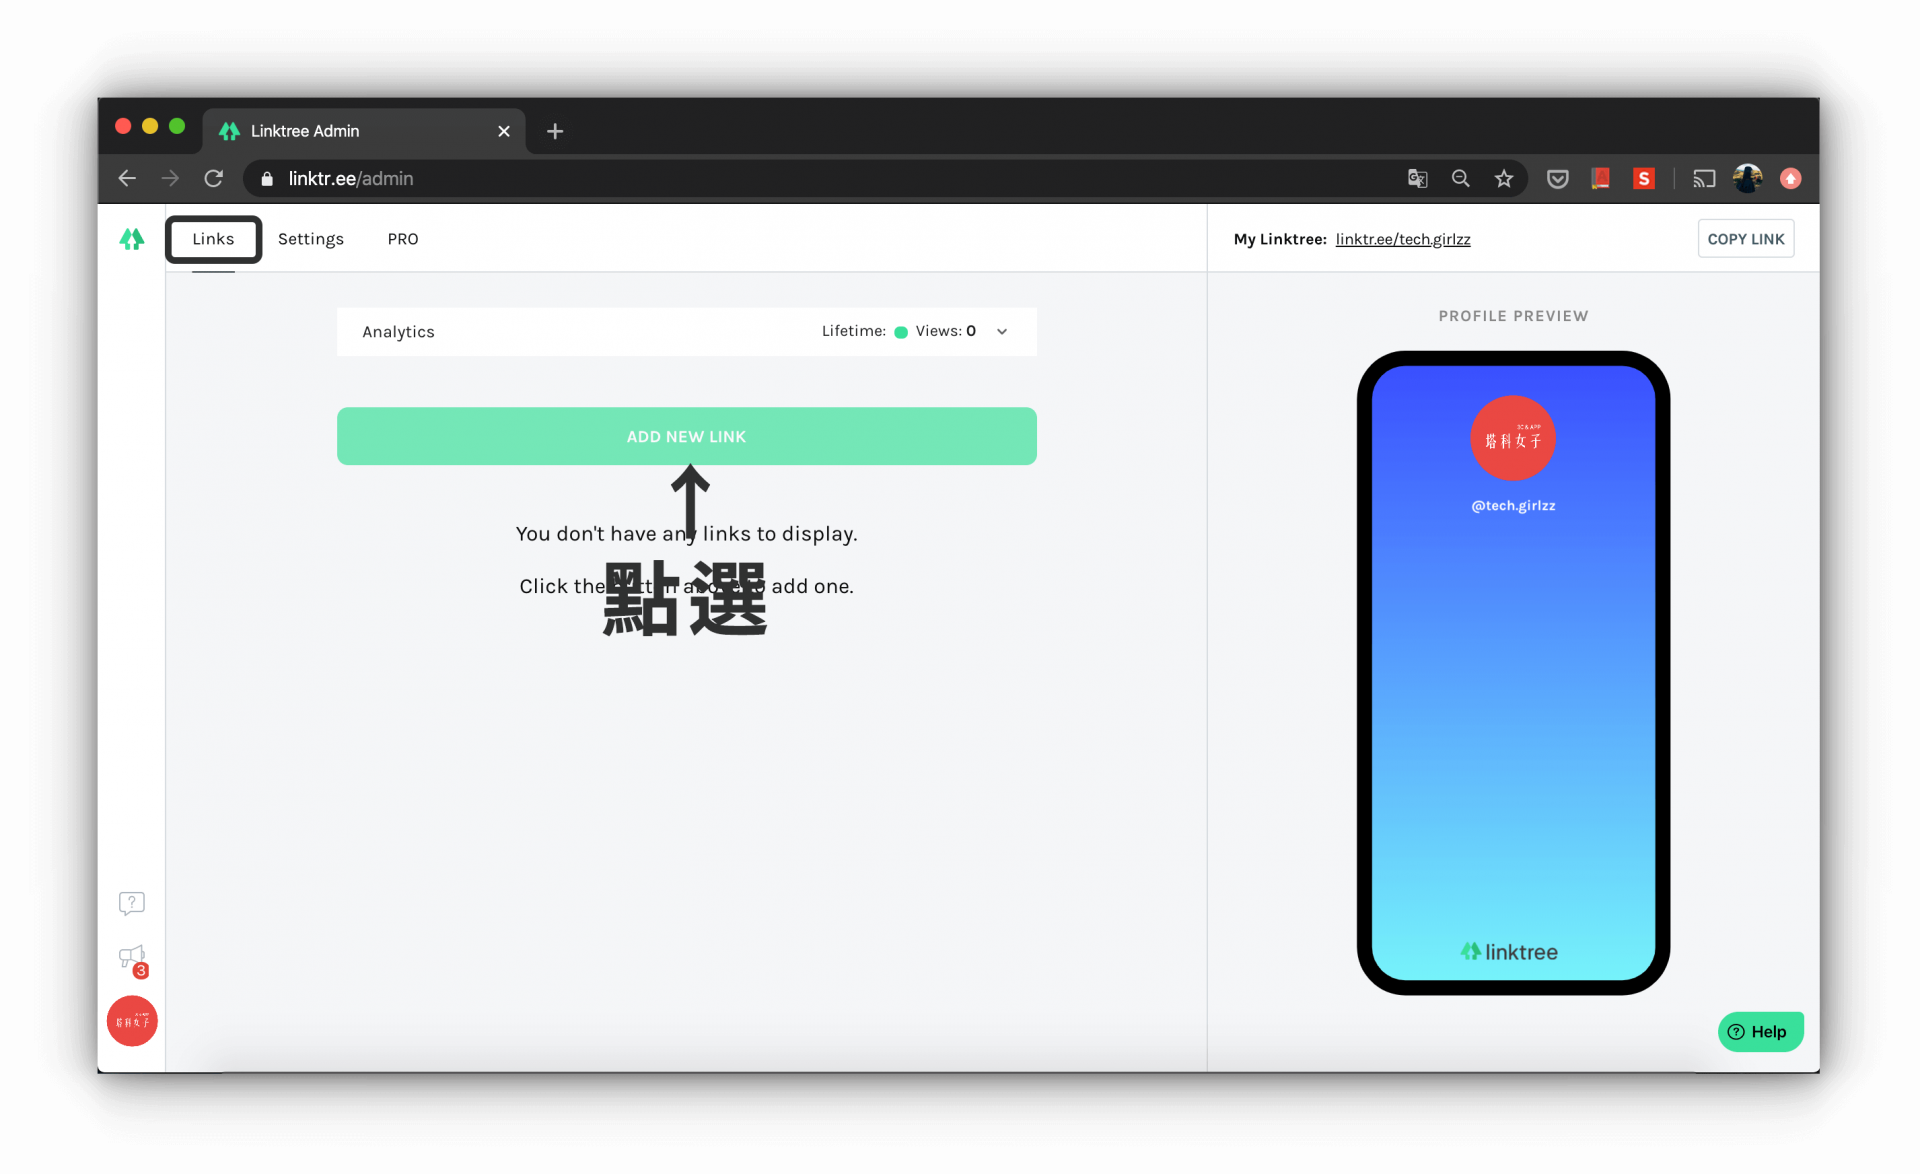
Task: Click the COPY LINK button
Action: coord(1745,239)
